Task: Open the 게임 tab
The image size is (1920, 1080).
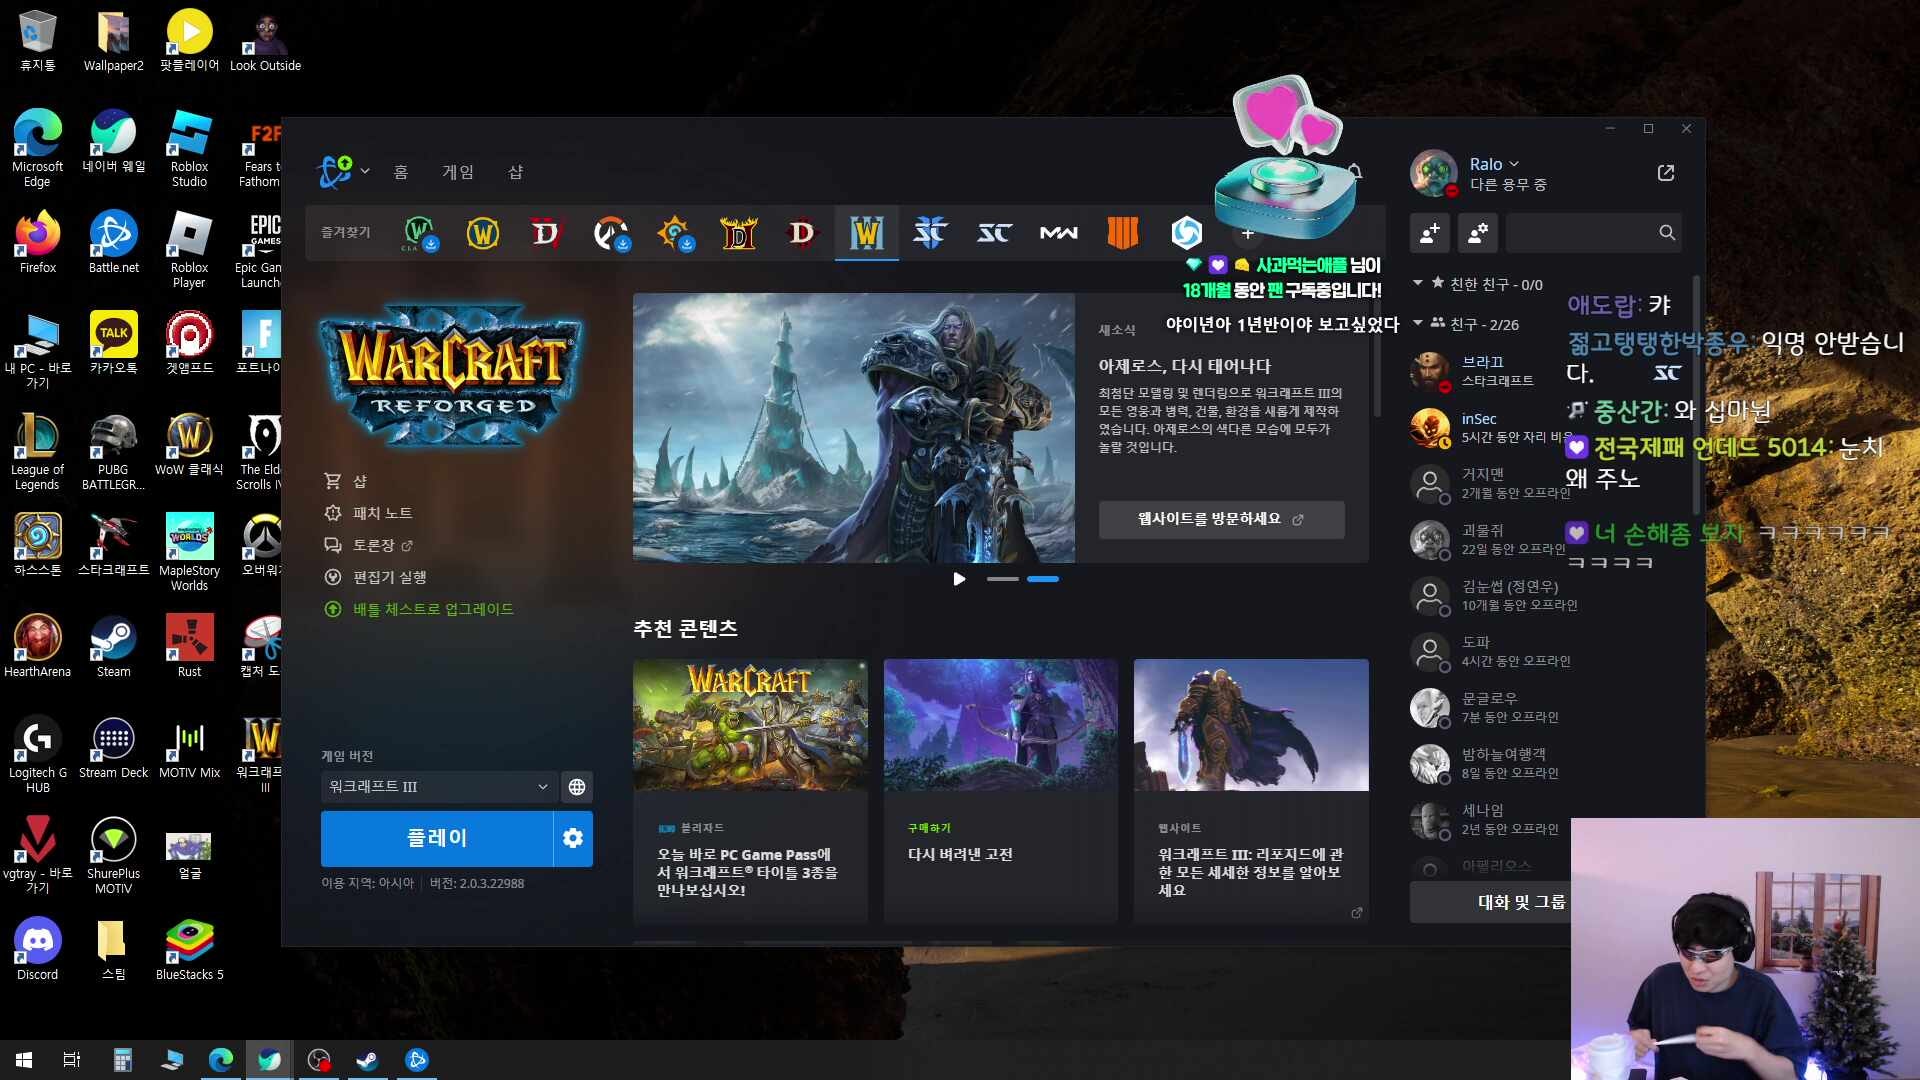Action: coord(458,172)
